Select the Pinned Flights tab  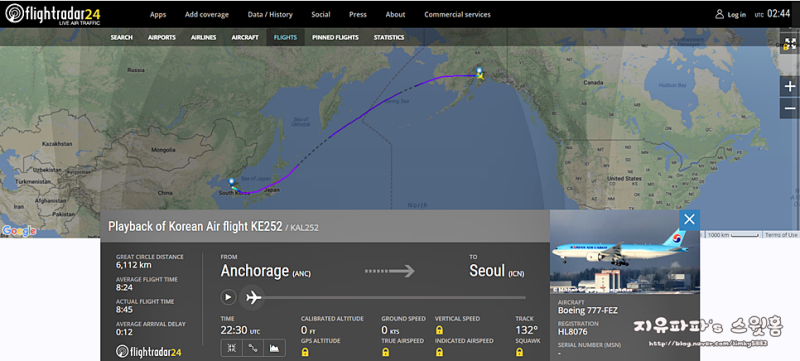[335, 37]
